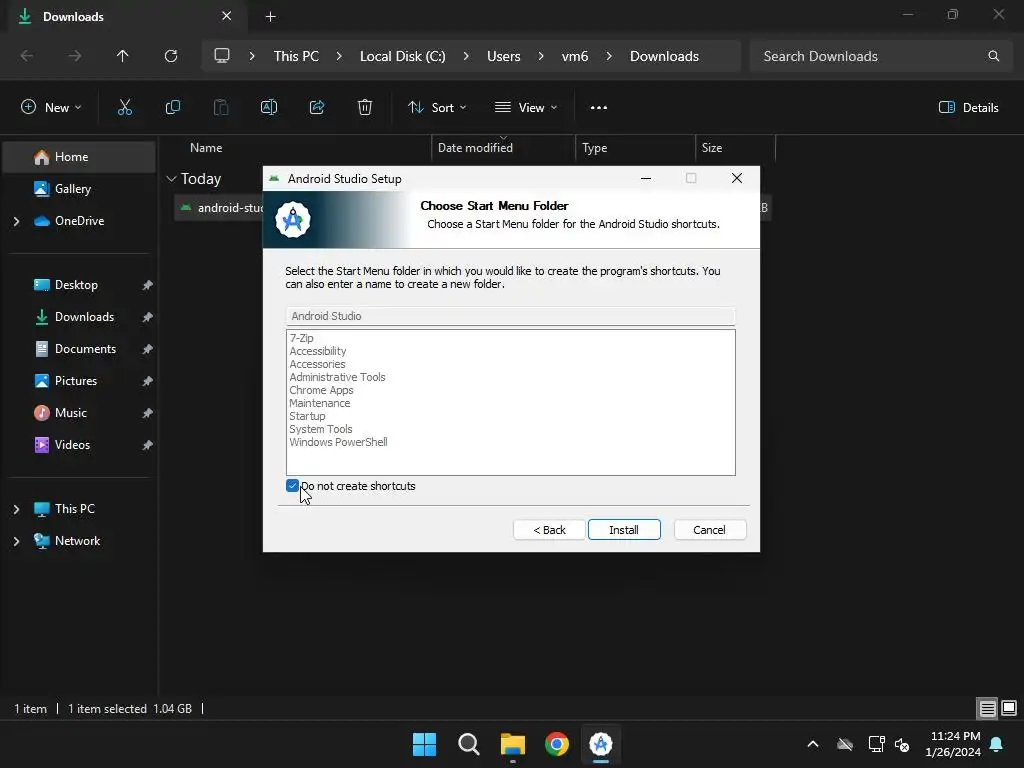Viewport: 1024px width, 768px height.
Task: Open the Windows Start button
Action: click(424, 744)
